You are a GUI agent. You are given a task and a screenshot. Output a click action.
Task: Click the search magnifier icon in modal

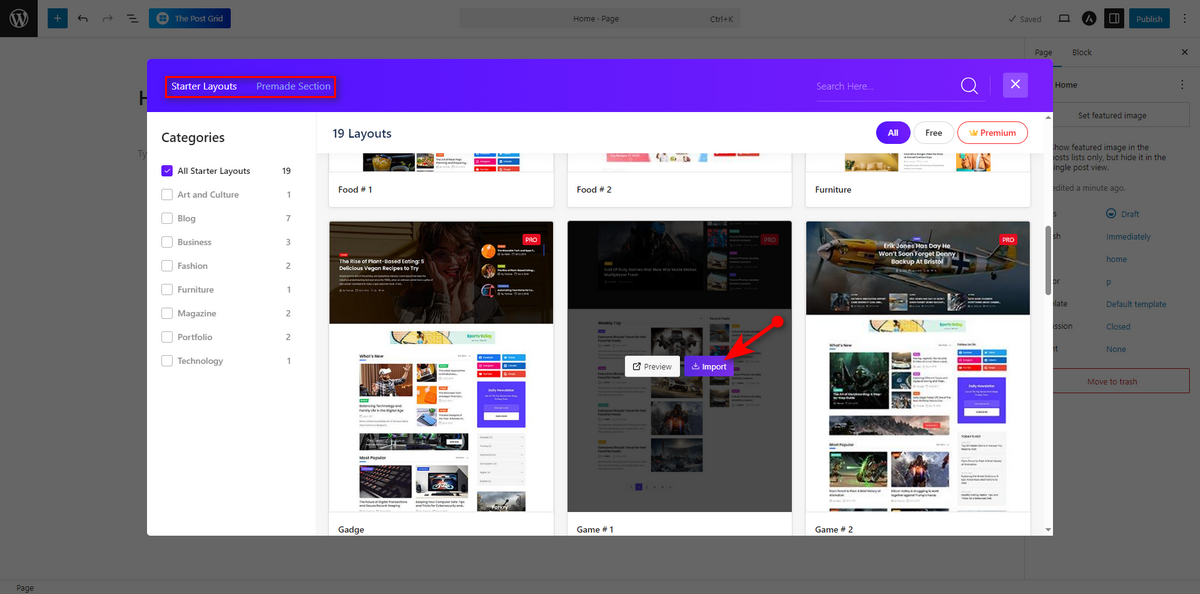pos(969,86)
